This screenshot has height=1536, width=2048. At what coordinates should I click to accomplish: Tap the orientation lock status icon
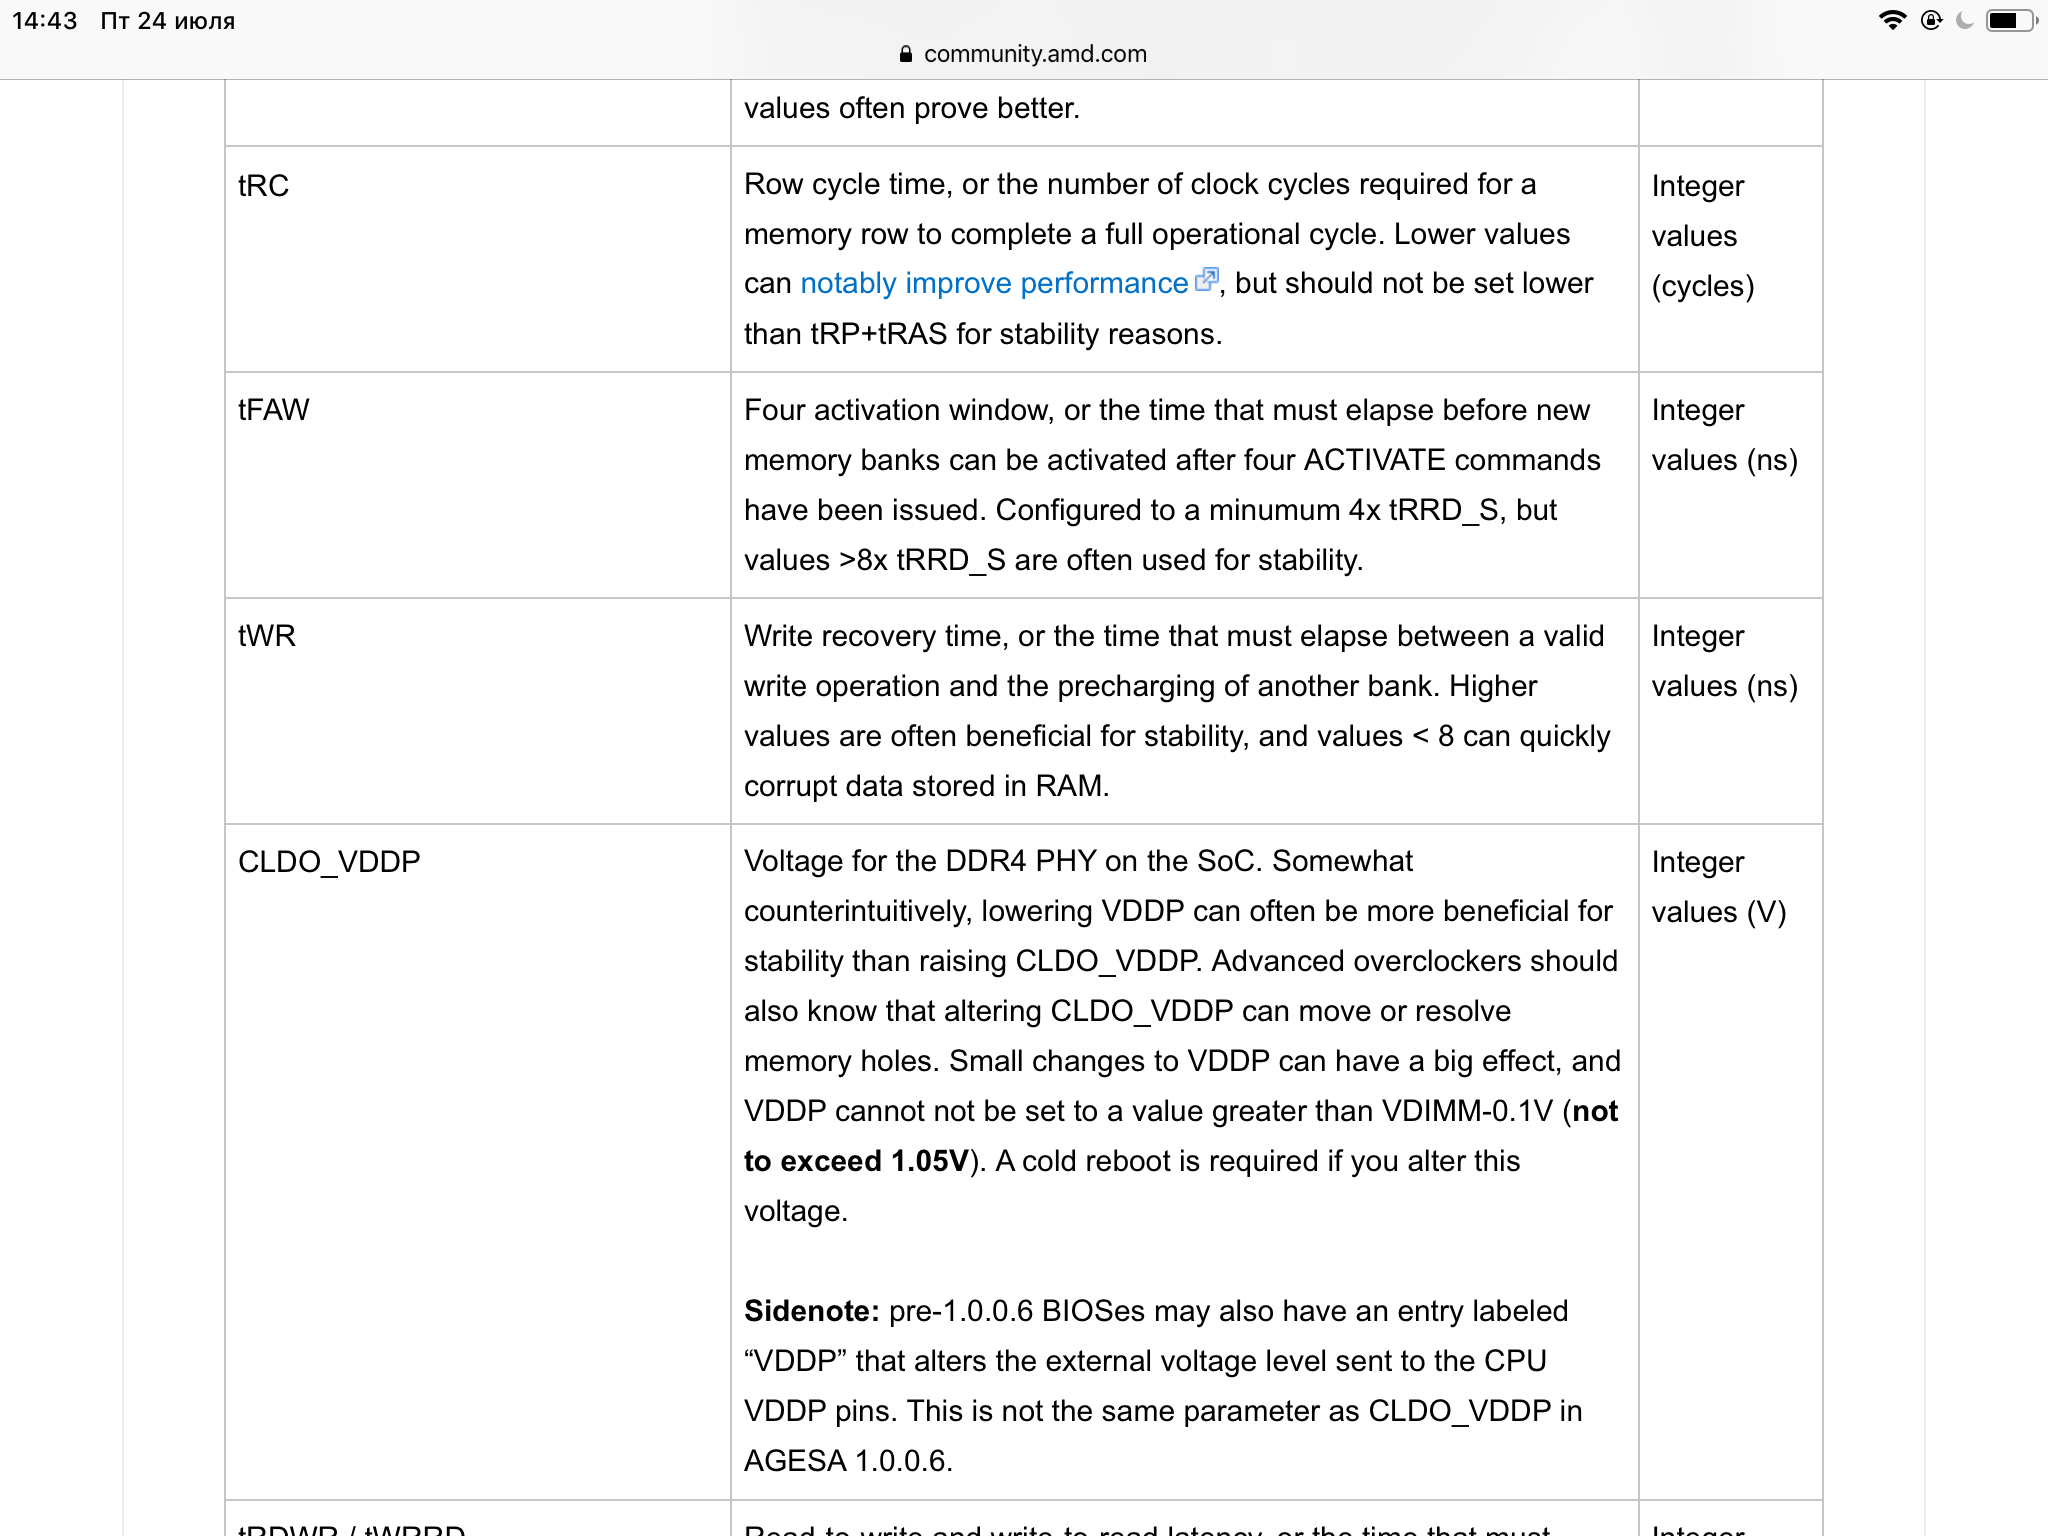click(x=1931, y=20)
